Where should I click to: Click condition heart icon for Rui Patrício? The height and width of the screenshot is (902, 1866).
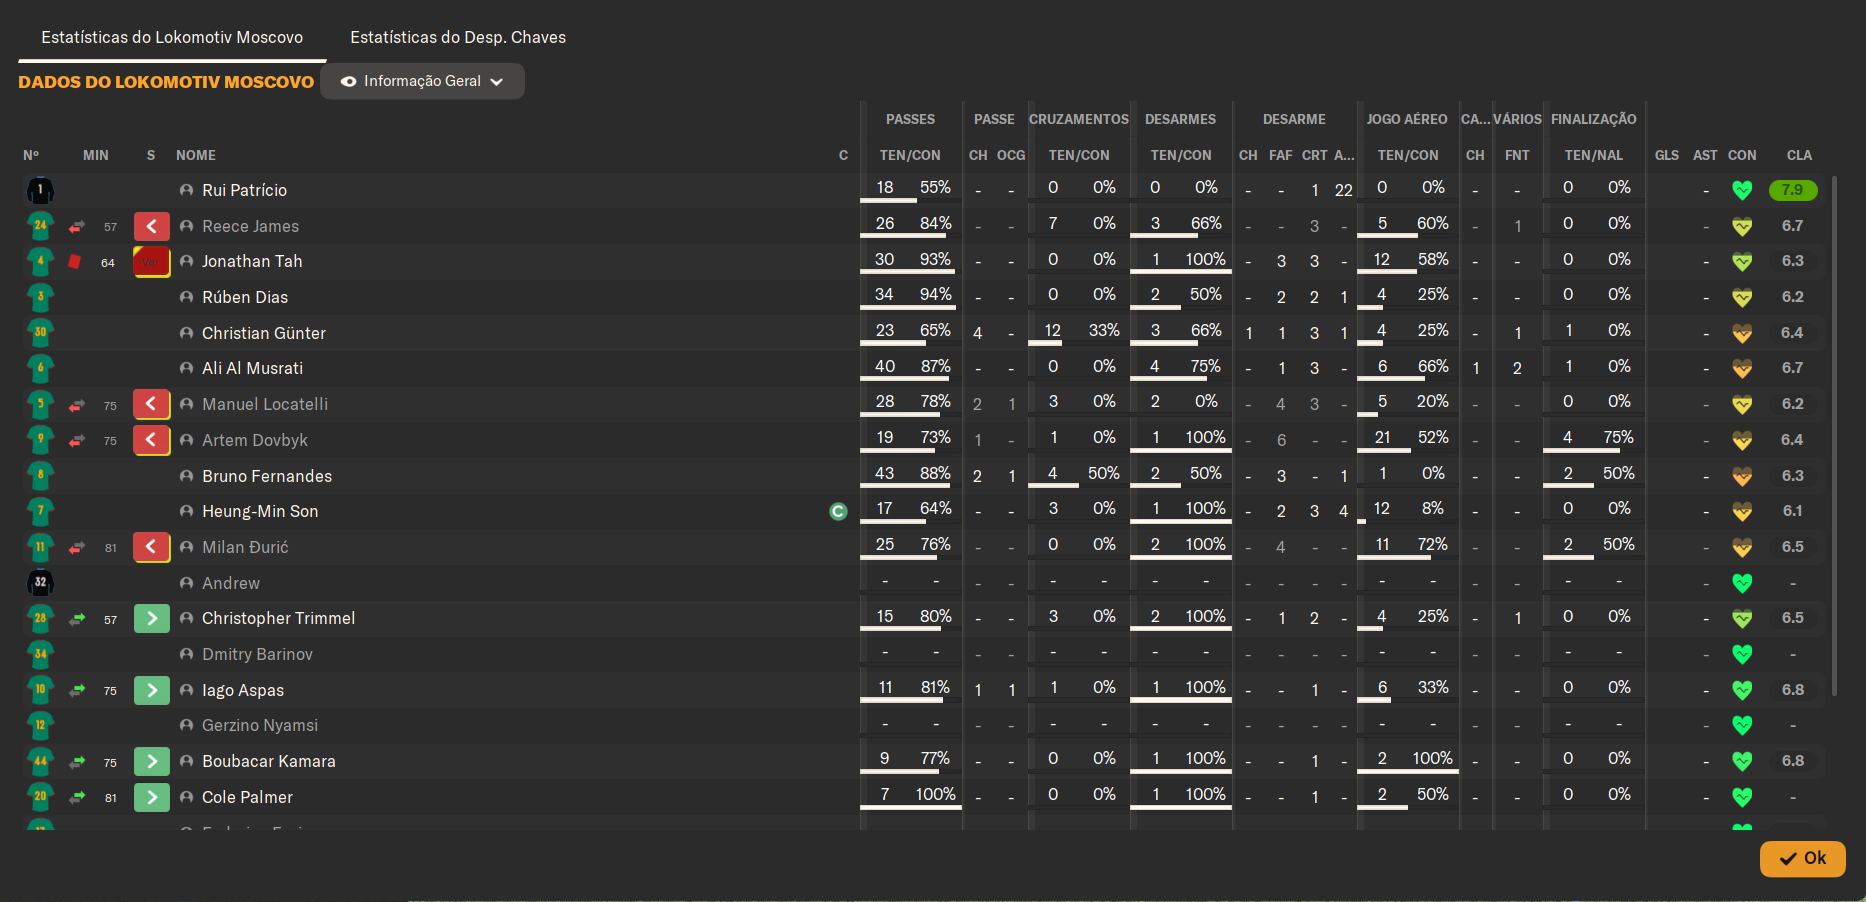coord(1742,190)
